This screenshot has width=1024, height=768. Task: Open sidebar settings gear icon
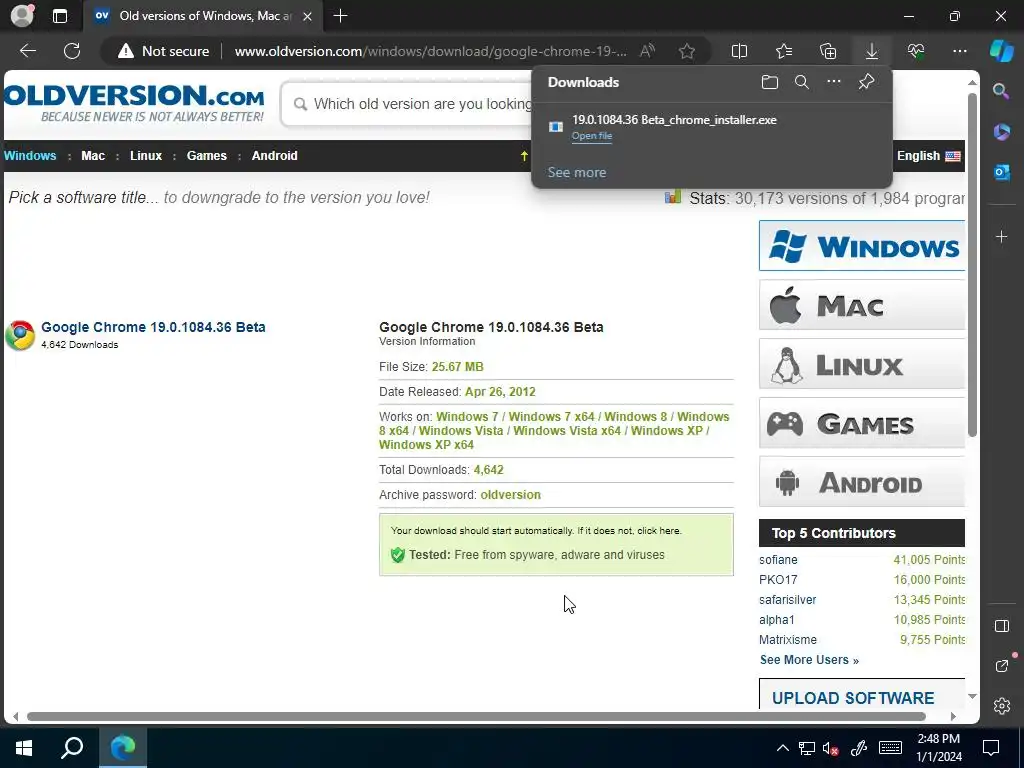click(x=1001, y=706)
